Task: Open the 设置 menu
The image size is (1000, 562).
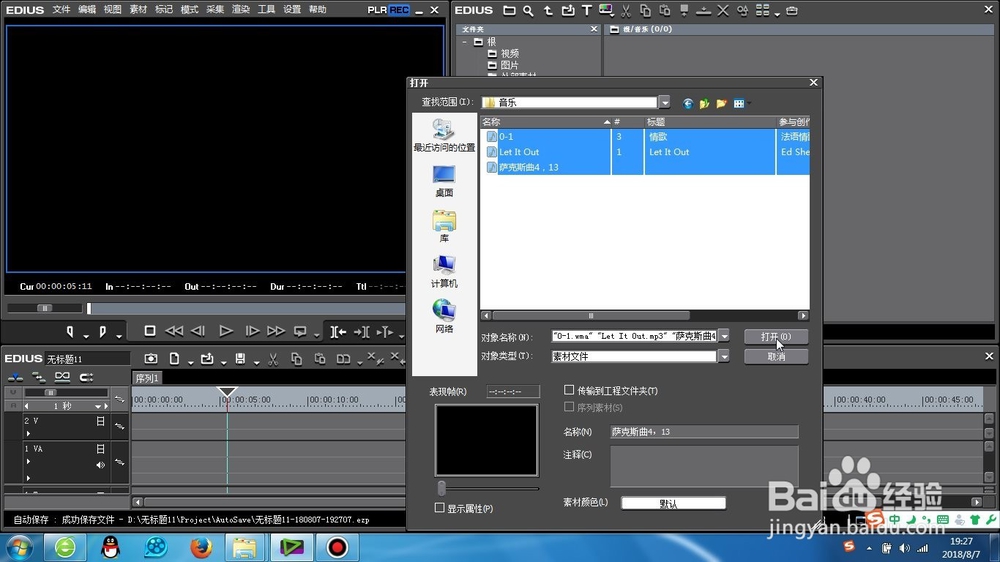Action: coord(291,10)
